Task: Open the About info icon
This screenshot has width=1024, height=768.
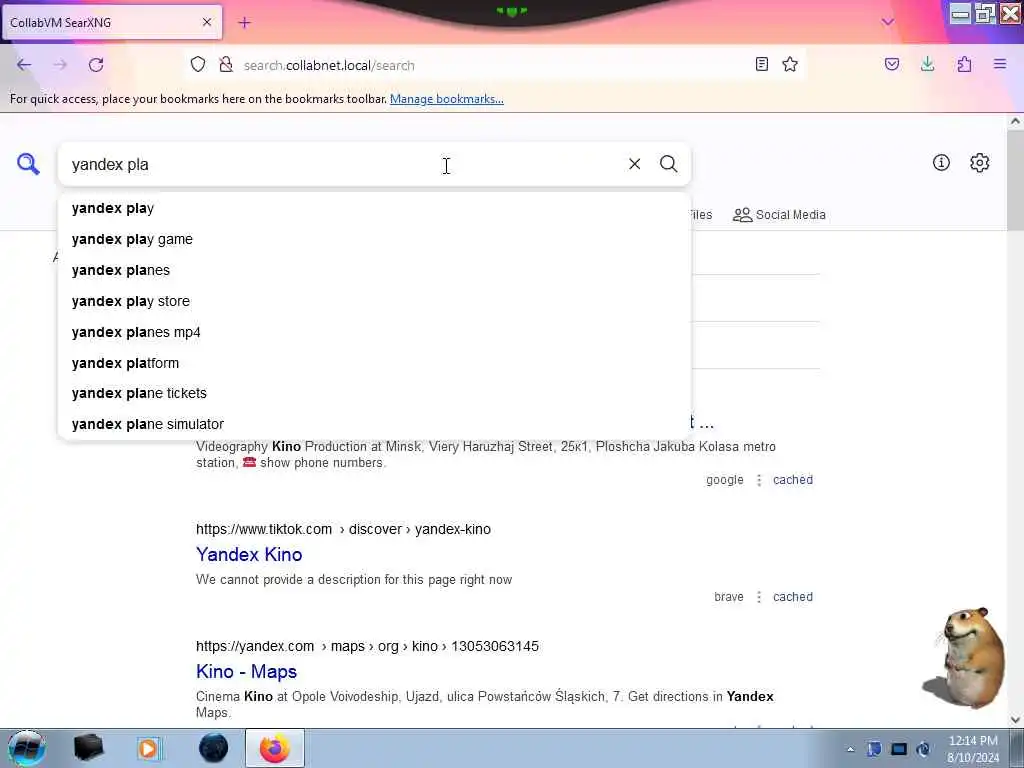Action: [941, 163]
